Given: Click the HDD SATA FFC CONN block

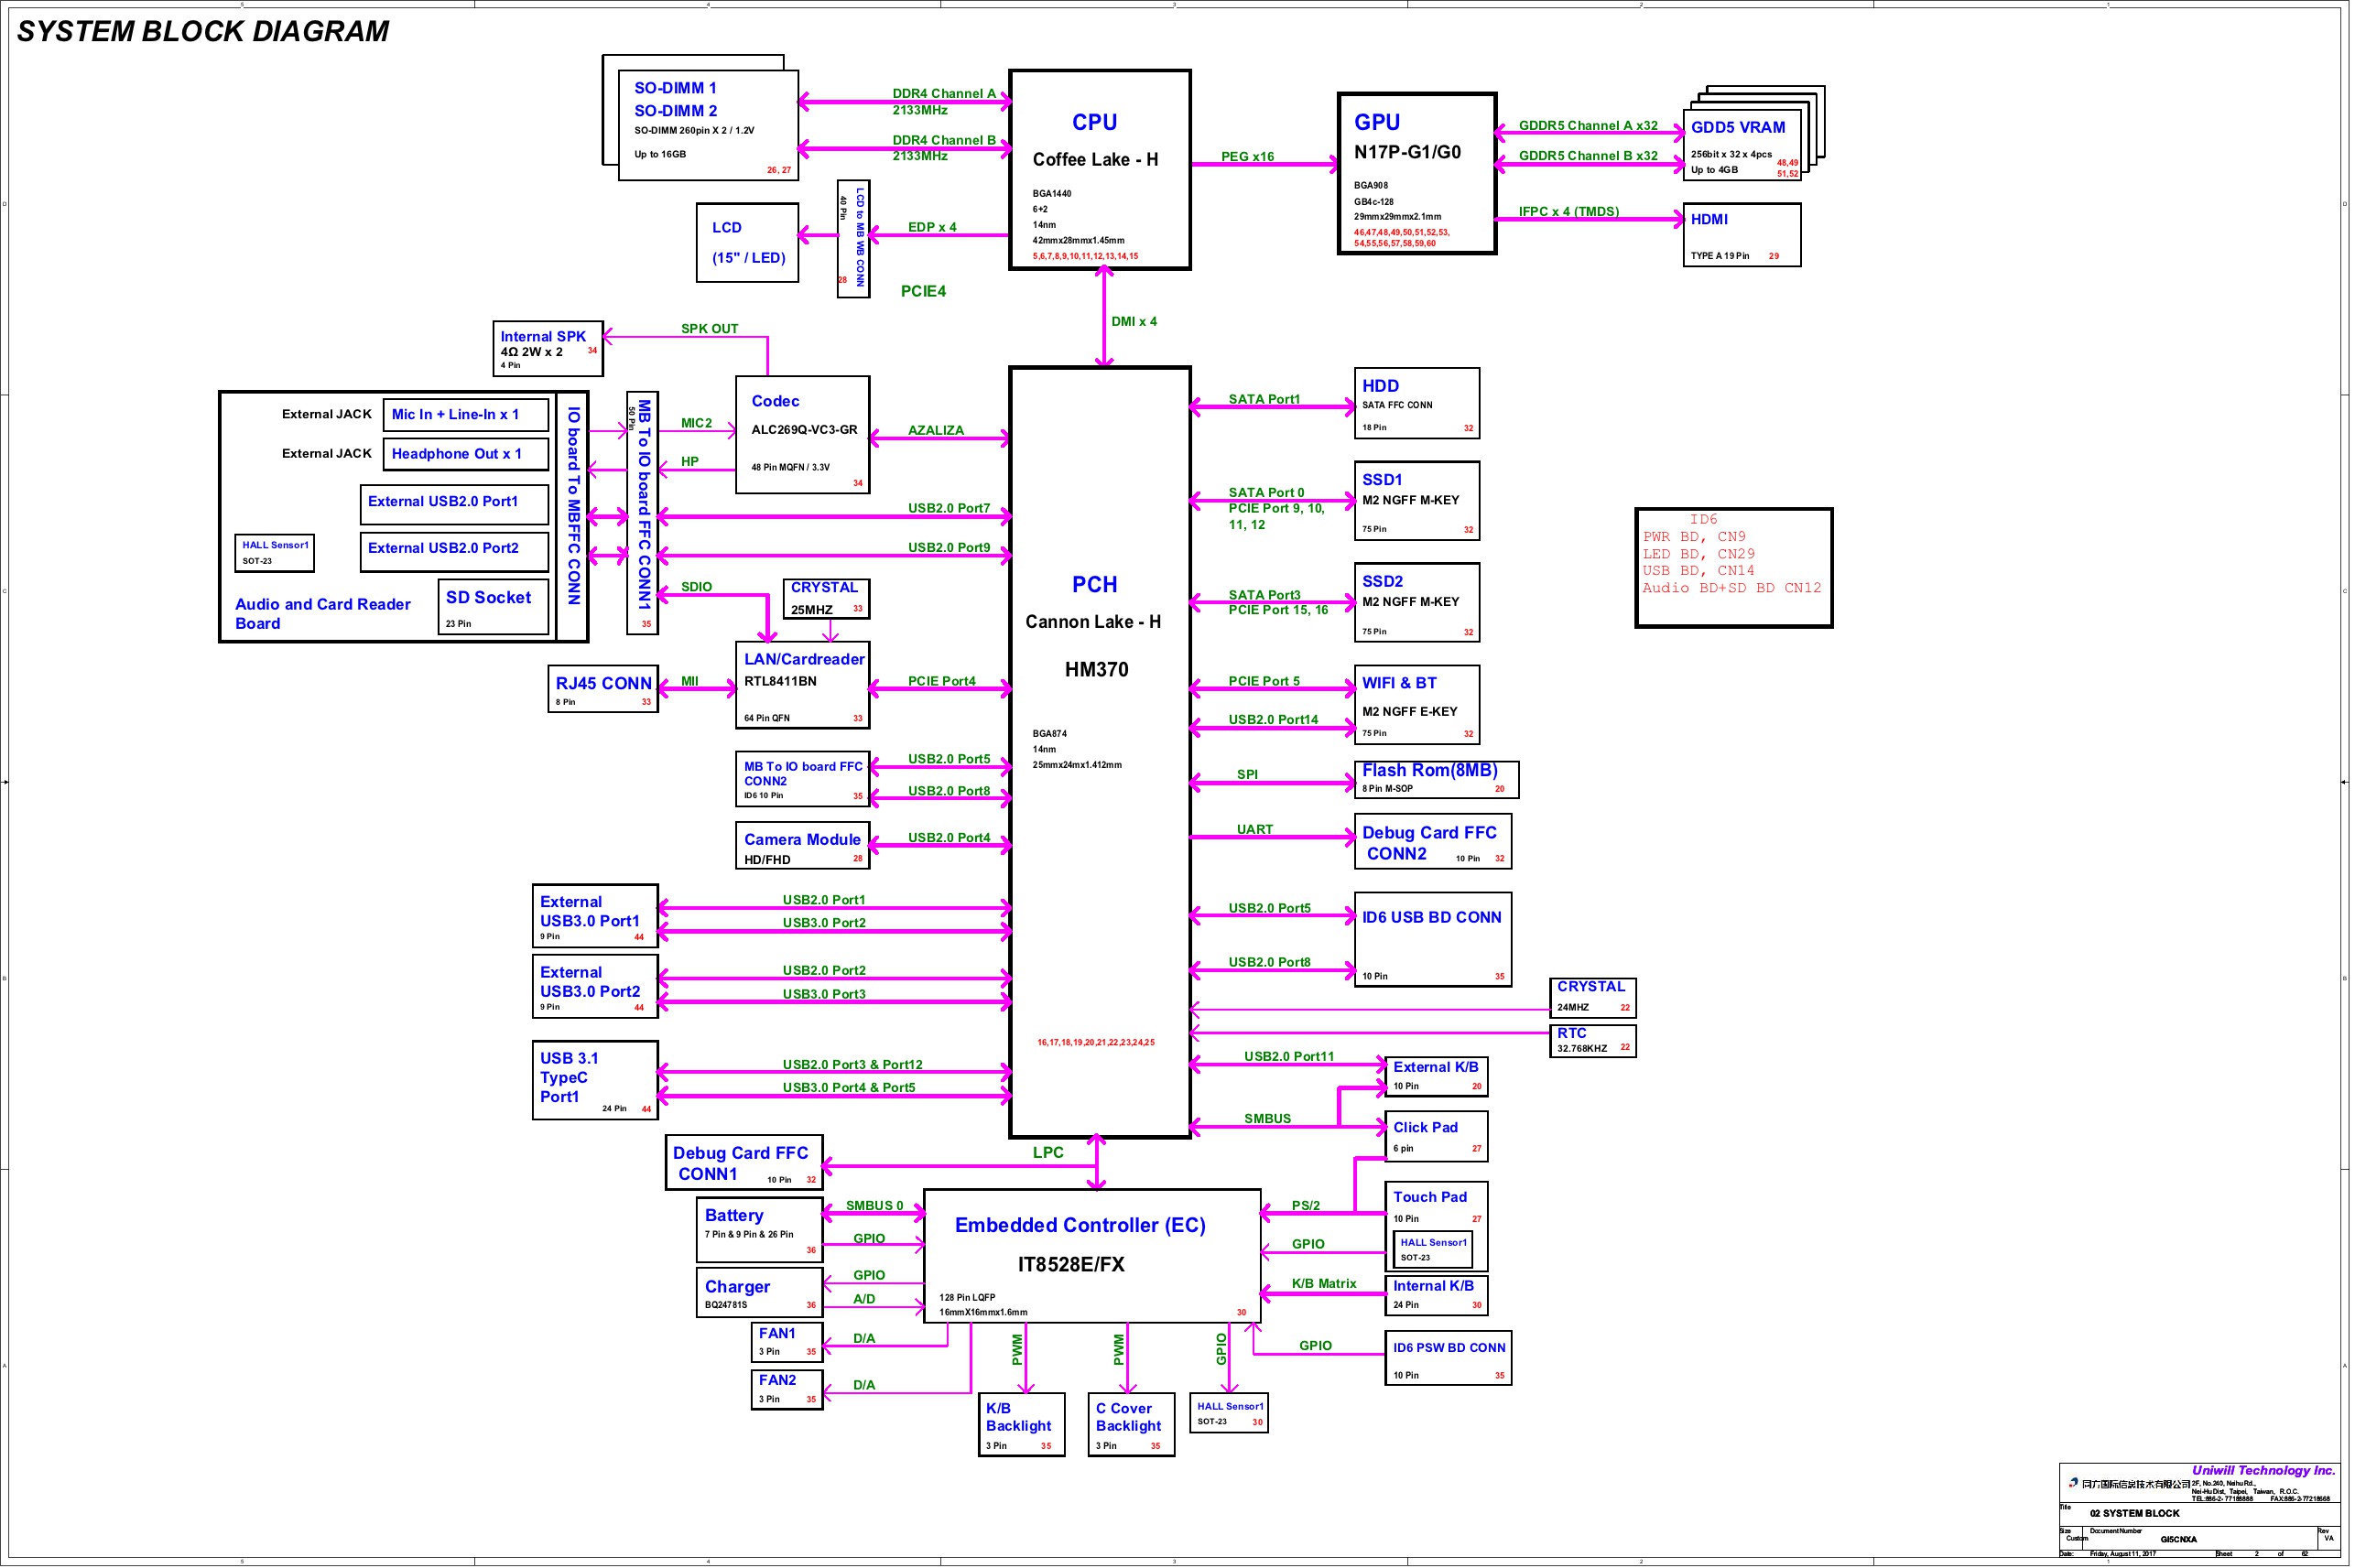Looking at the screenshot, I should point(1416,403).
